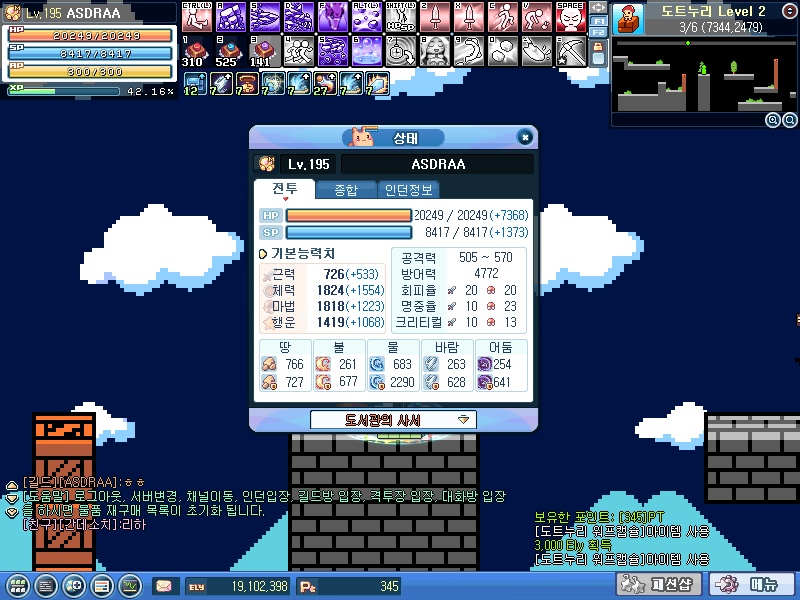Image resolution: width=800 pixels, height=600 pixels.
Task: Select the buff icon showing 27
Action: [x=325, y=84]
